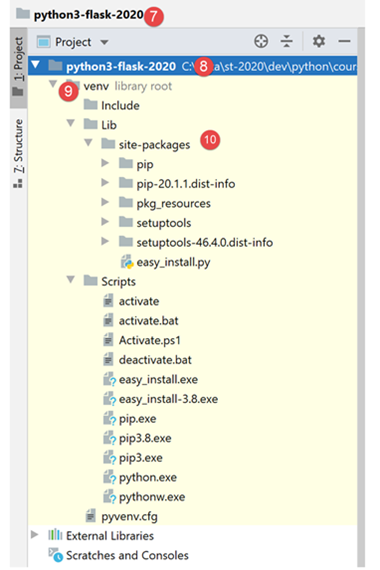
Task: Select the activate.bat file name
Action: (149, 321)
